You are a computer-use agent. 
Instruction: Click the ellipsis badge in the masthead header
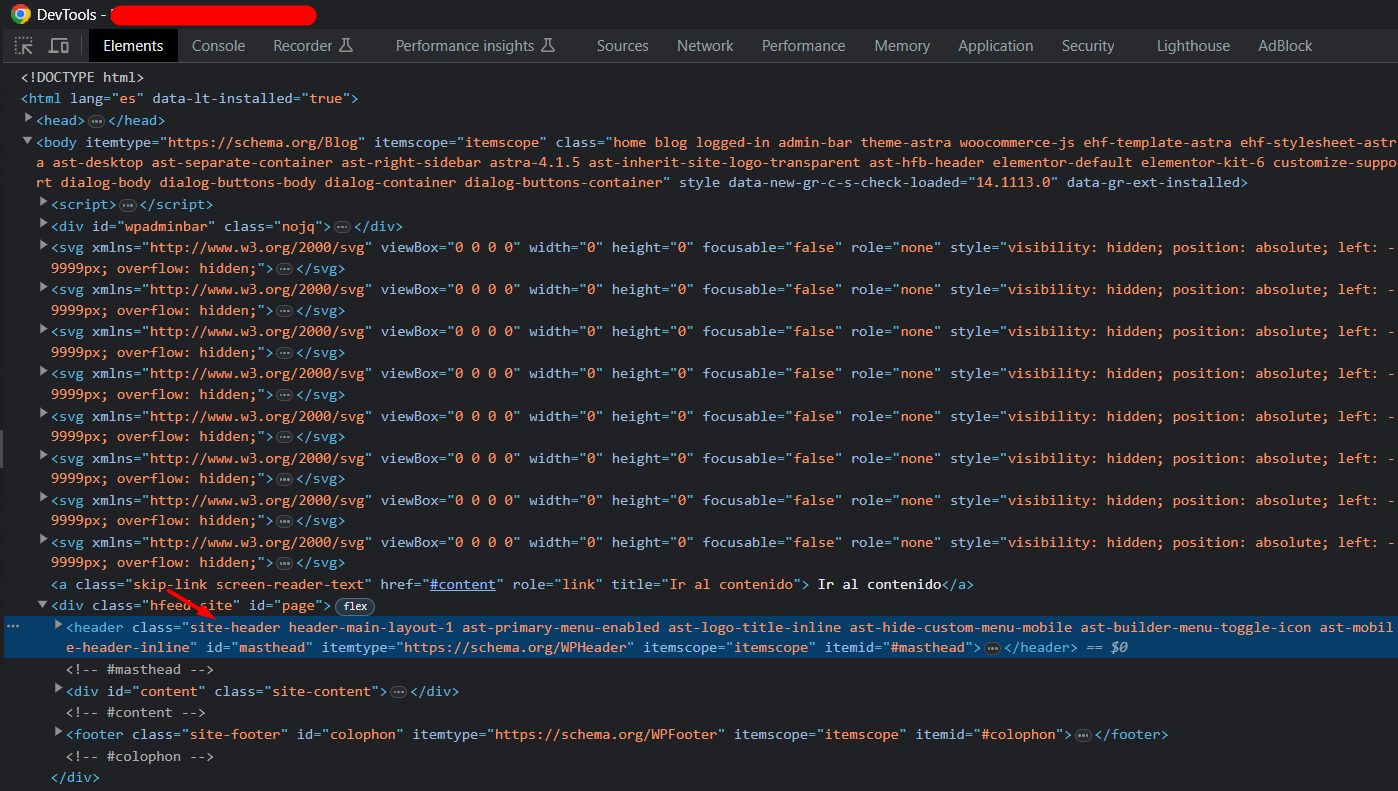992,648
